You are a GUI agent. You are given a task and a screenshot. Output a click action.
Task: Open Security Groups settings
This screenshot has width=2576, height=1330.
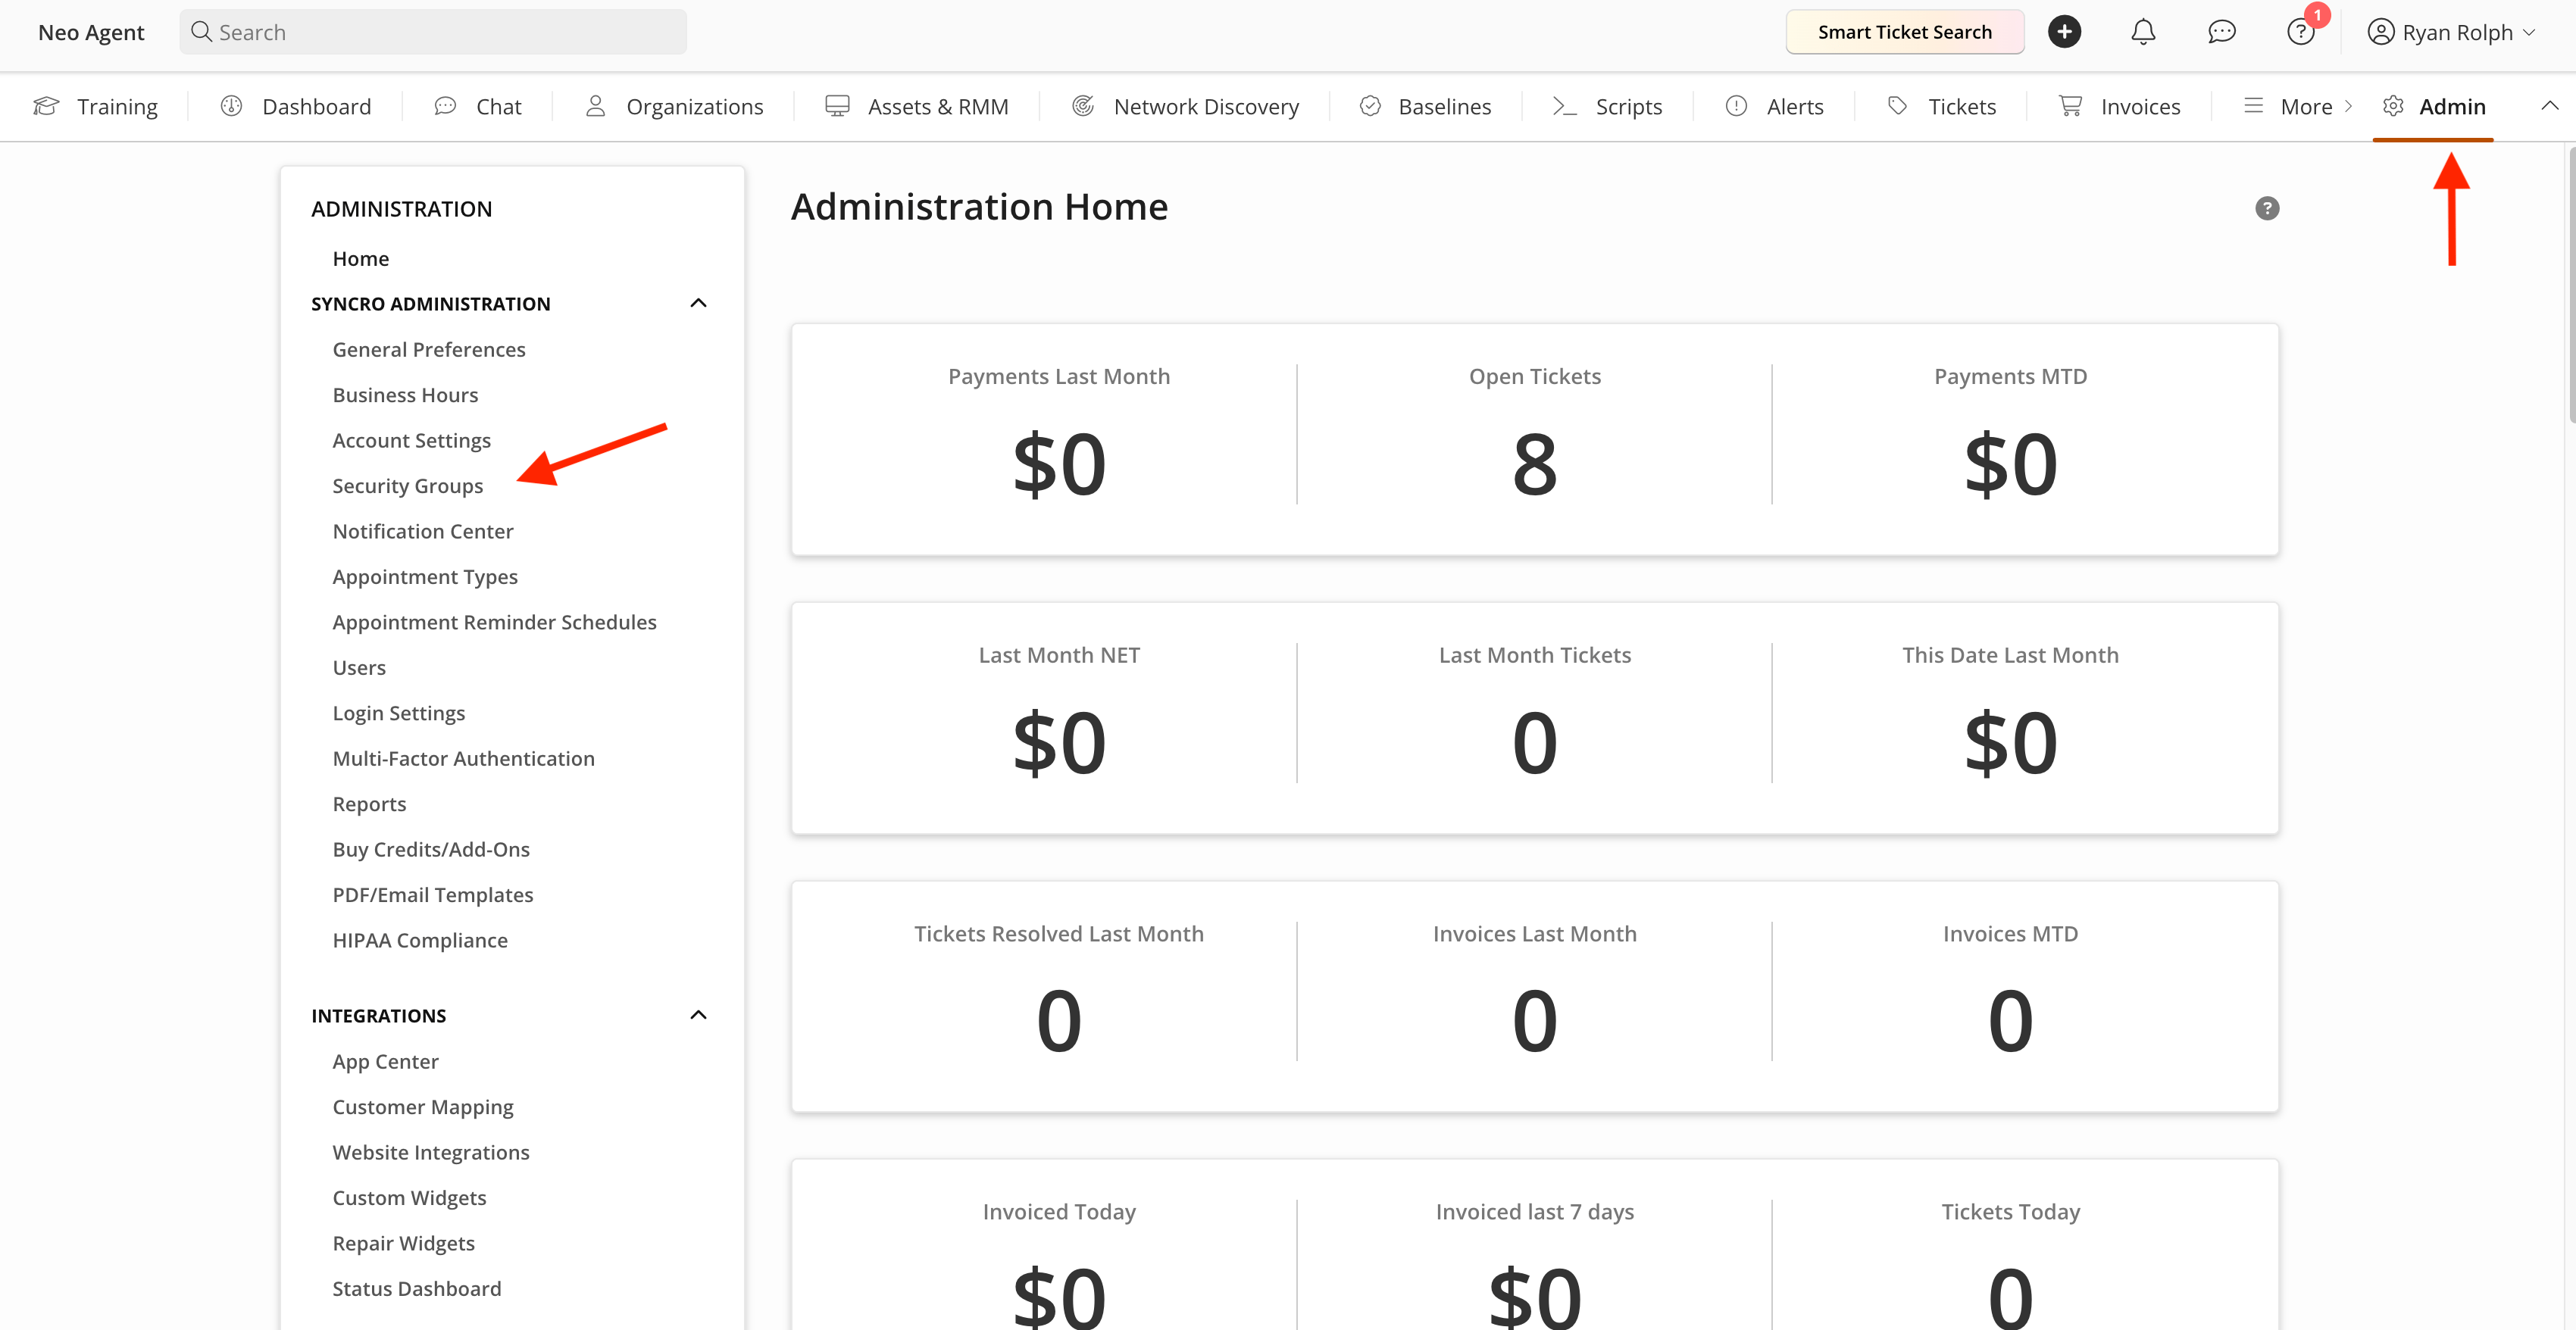408,485
